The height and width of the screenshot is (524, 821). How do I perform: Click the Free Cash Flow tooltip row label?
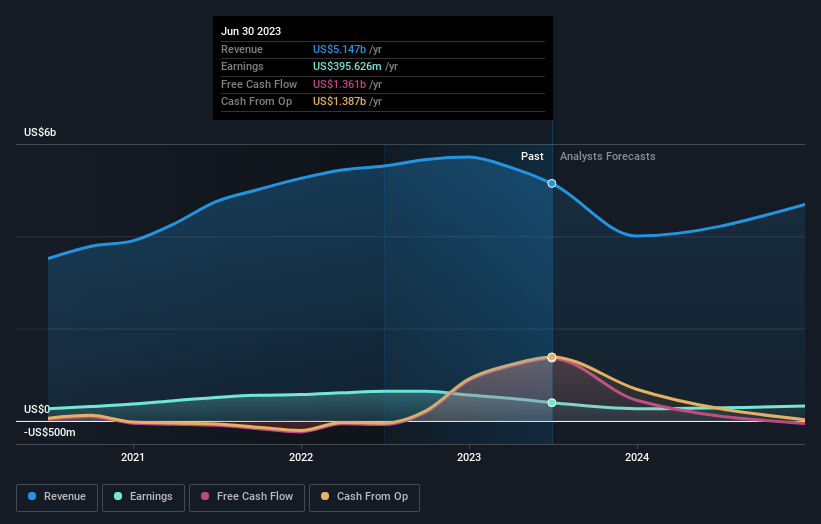[259, 84]
